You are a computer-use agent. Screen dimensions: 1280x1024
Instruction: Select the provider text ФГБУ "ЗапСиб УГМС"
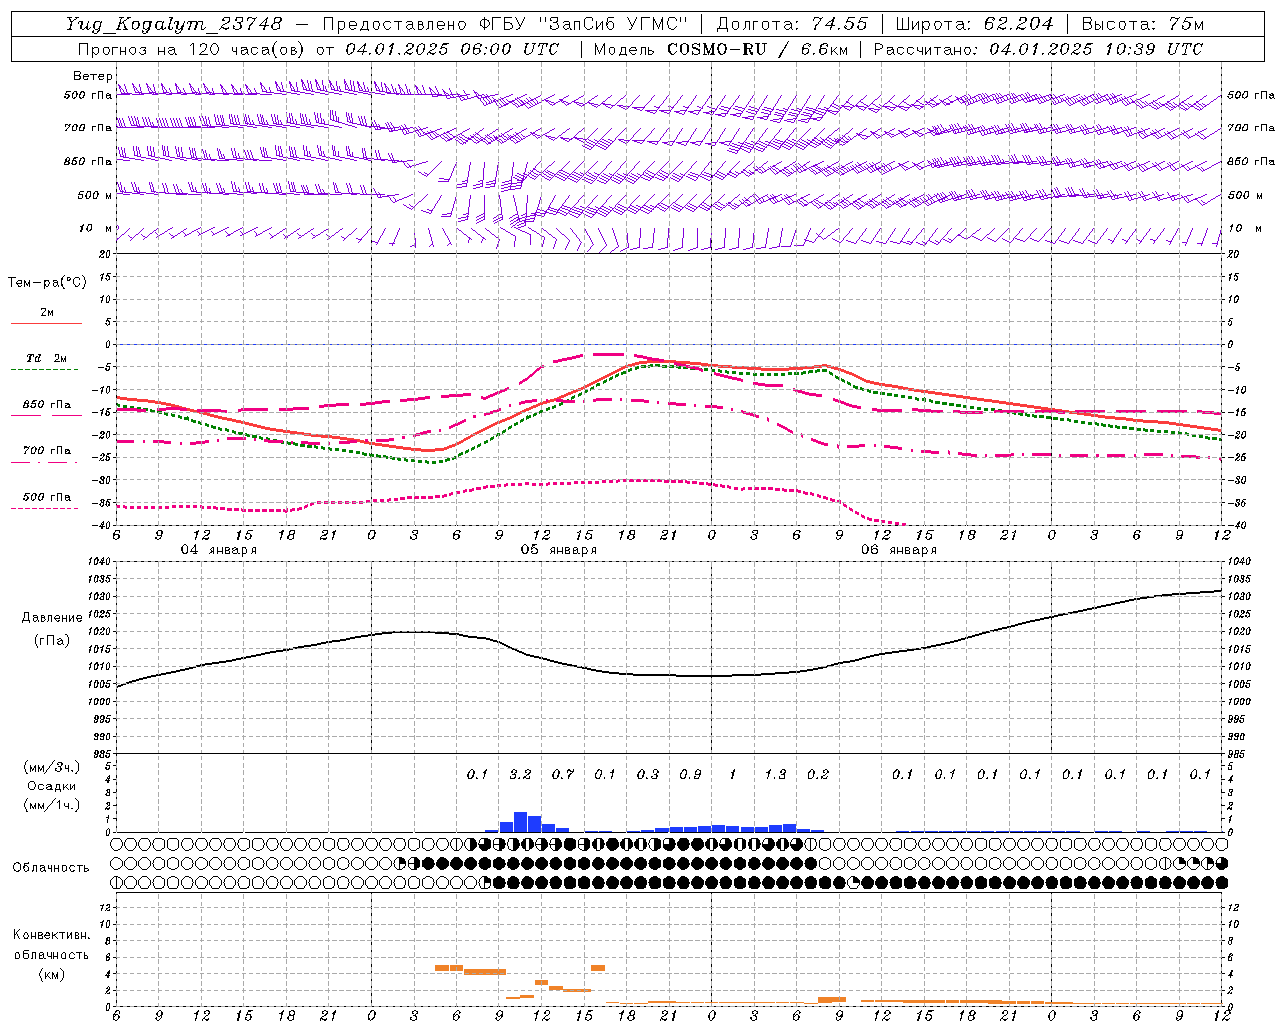point(584,24)
